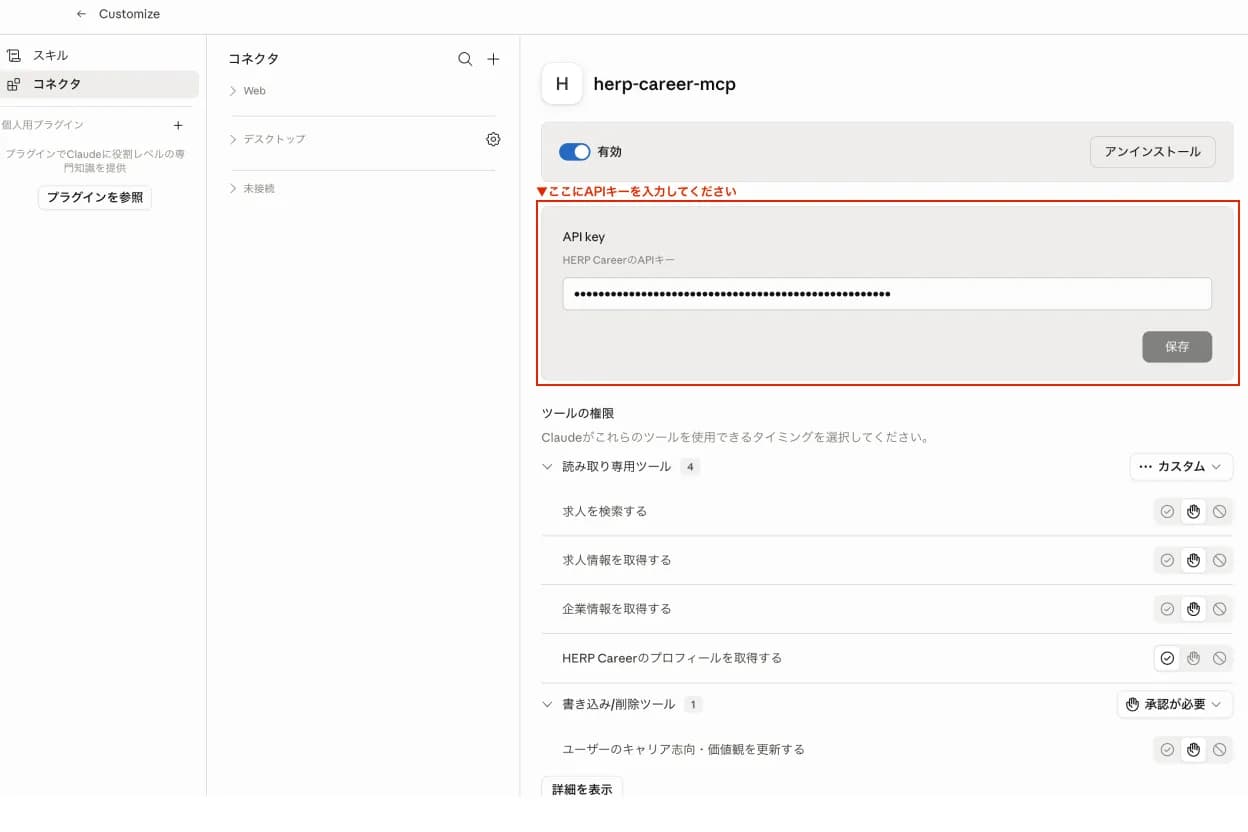This screenshot has height=832, width=1248.
Task: Click the プラグインを参照 button
Action: pyautogui.click(x=95, y=197)
